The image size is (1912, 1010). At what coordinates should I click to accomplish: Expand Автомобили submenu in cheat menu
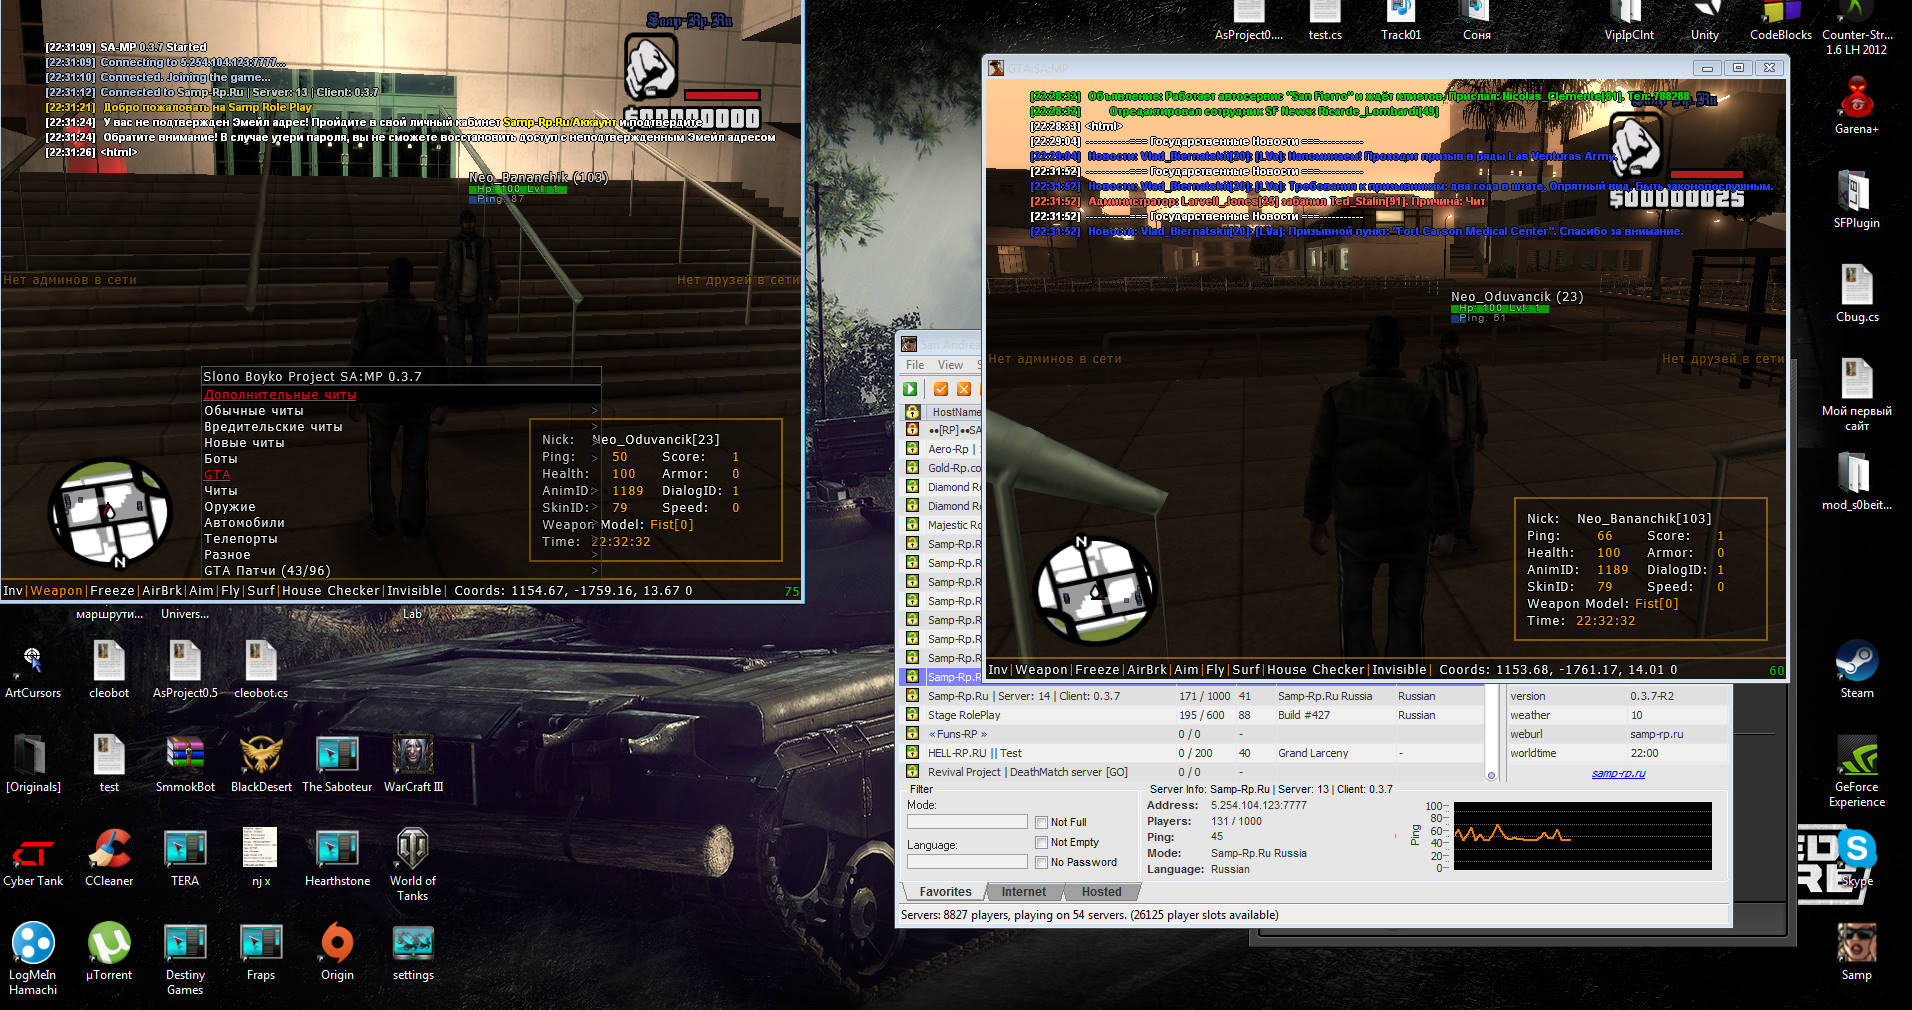401,523
